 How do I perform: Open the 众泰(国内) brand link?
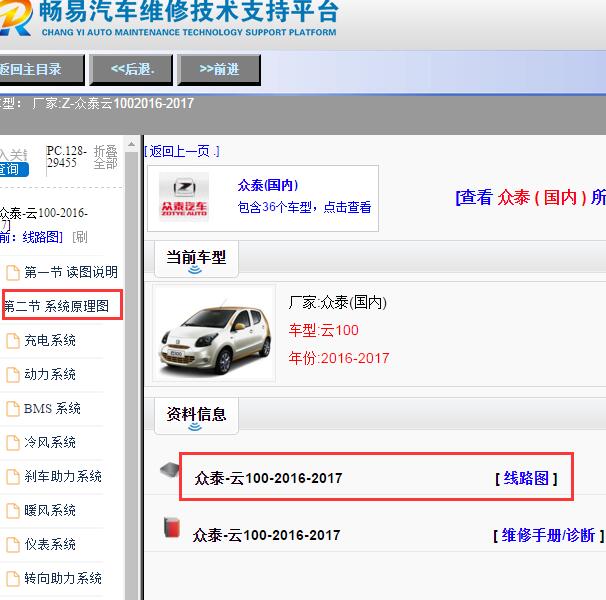(268, 185)
